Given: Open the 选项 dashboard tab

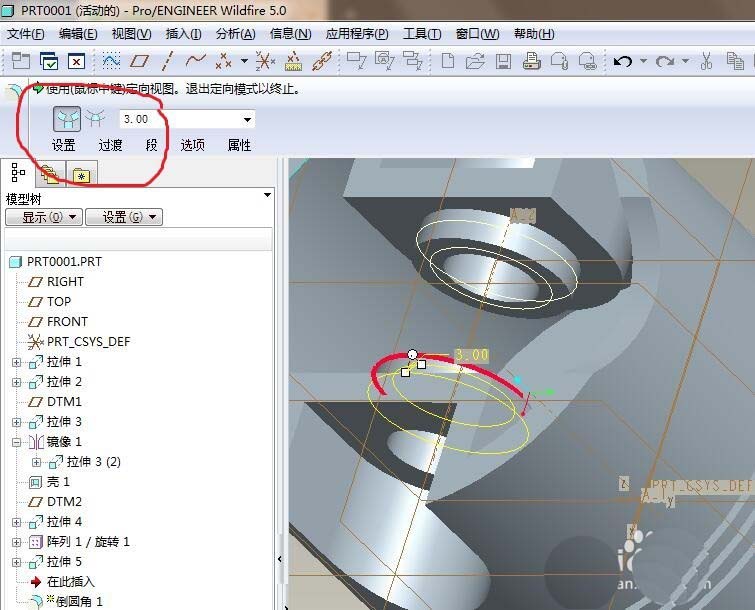Looking at the screenshot, I should click(x=193, y=145).
